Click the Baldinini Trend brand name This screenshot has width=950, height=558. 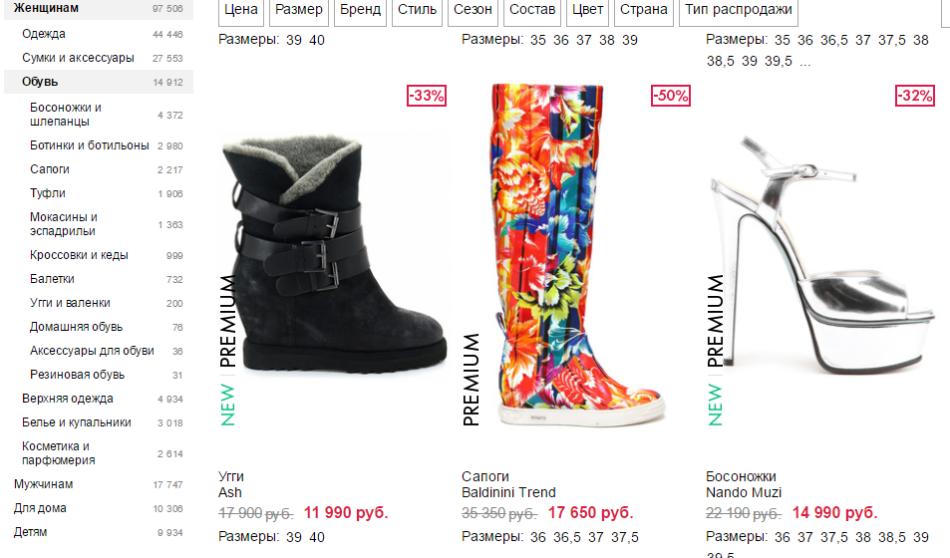(508, 493)
